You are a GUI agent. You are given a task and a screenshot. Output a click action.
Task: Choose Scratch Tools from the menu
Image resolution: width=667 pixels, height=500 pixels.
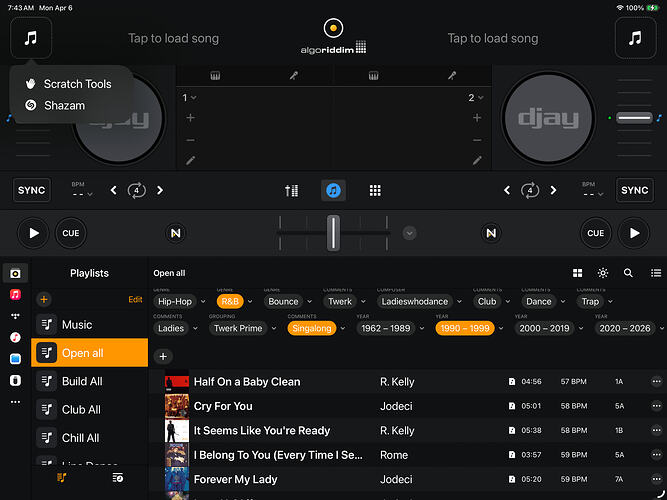tap(77, 84)
